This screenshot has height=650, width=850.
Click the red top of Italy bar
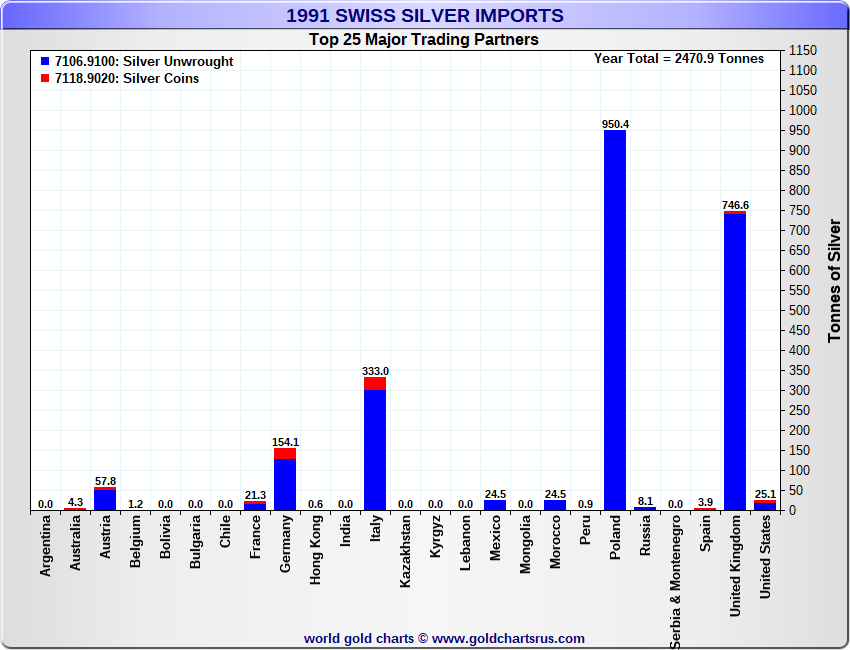pos(375,384)
